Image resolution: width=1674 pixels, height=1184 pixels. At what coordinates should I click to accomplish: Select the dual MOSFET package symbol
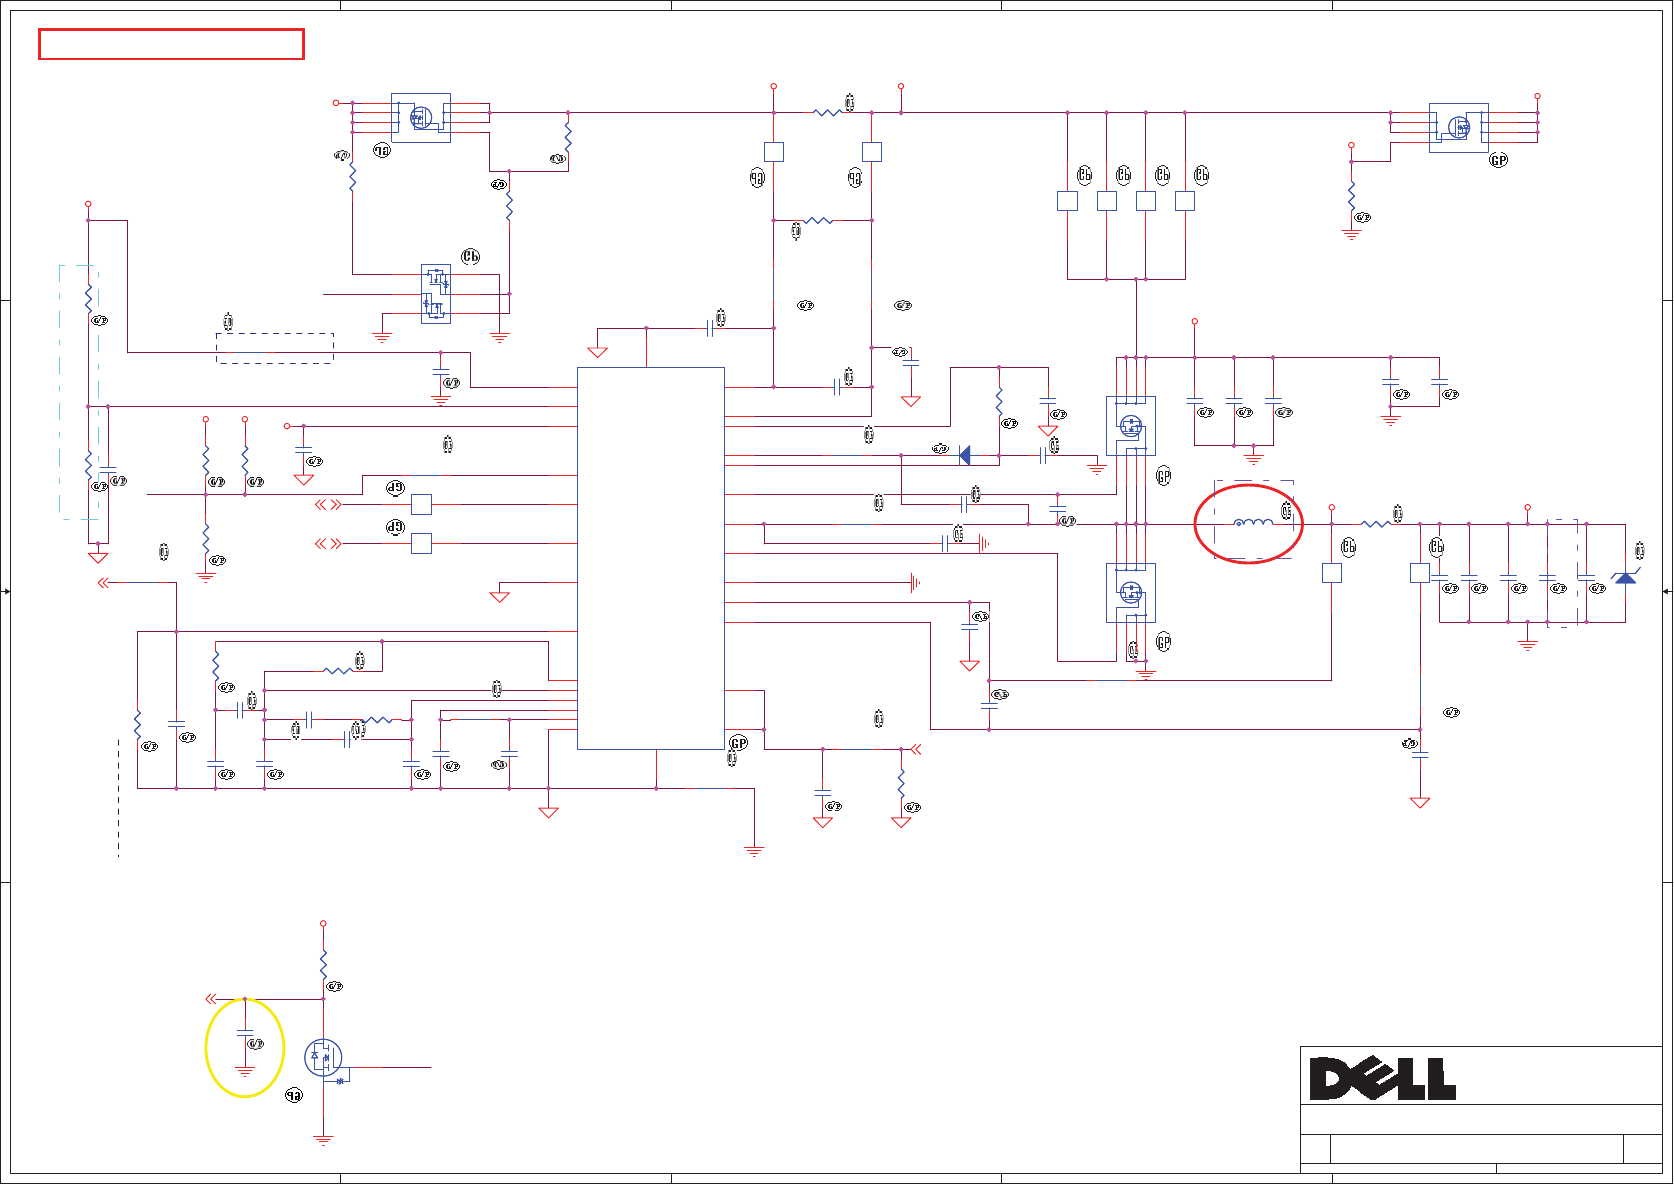click(x=436, y=294)
